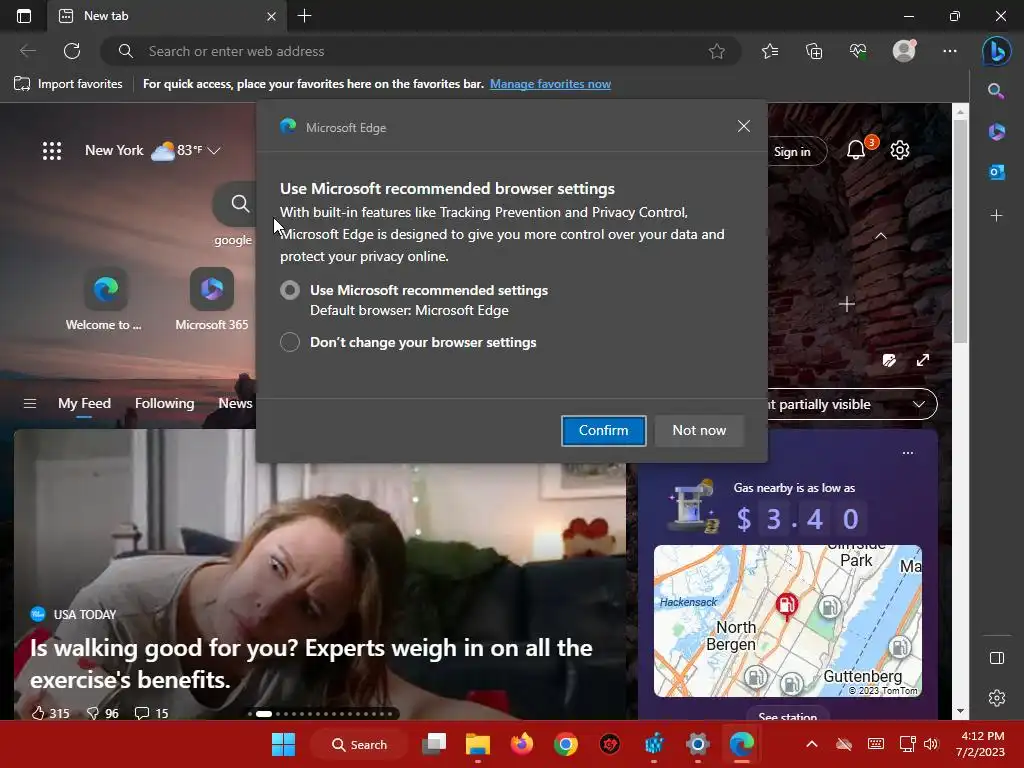Image resolution: width=1024 pixels, height=768 pixels.
Task: Click the add quick link plus icon
Action: (846, 304)
